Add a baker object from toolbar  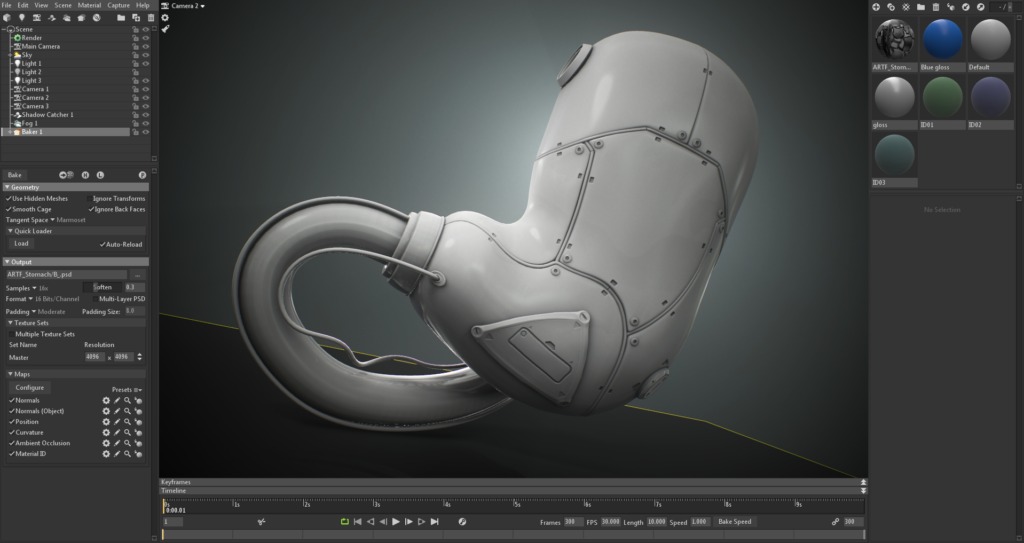tap(81, 18)
